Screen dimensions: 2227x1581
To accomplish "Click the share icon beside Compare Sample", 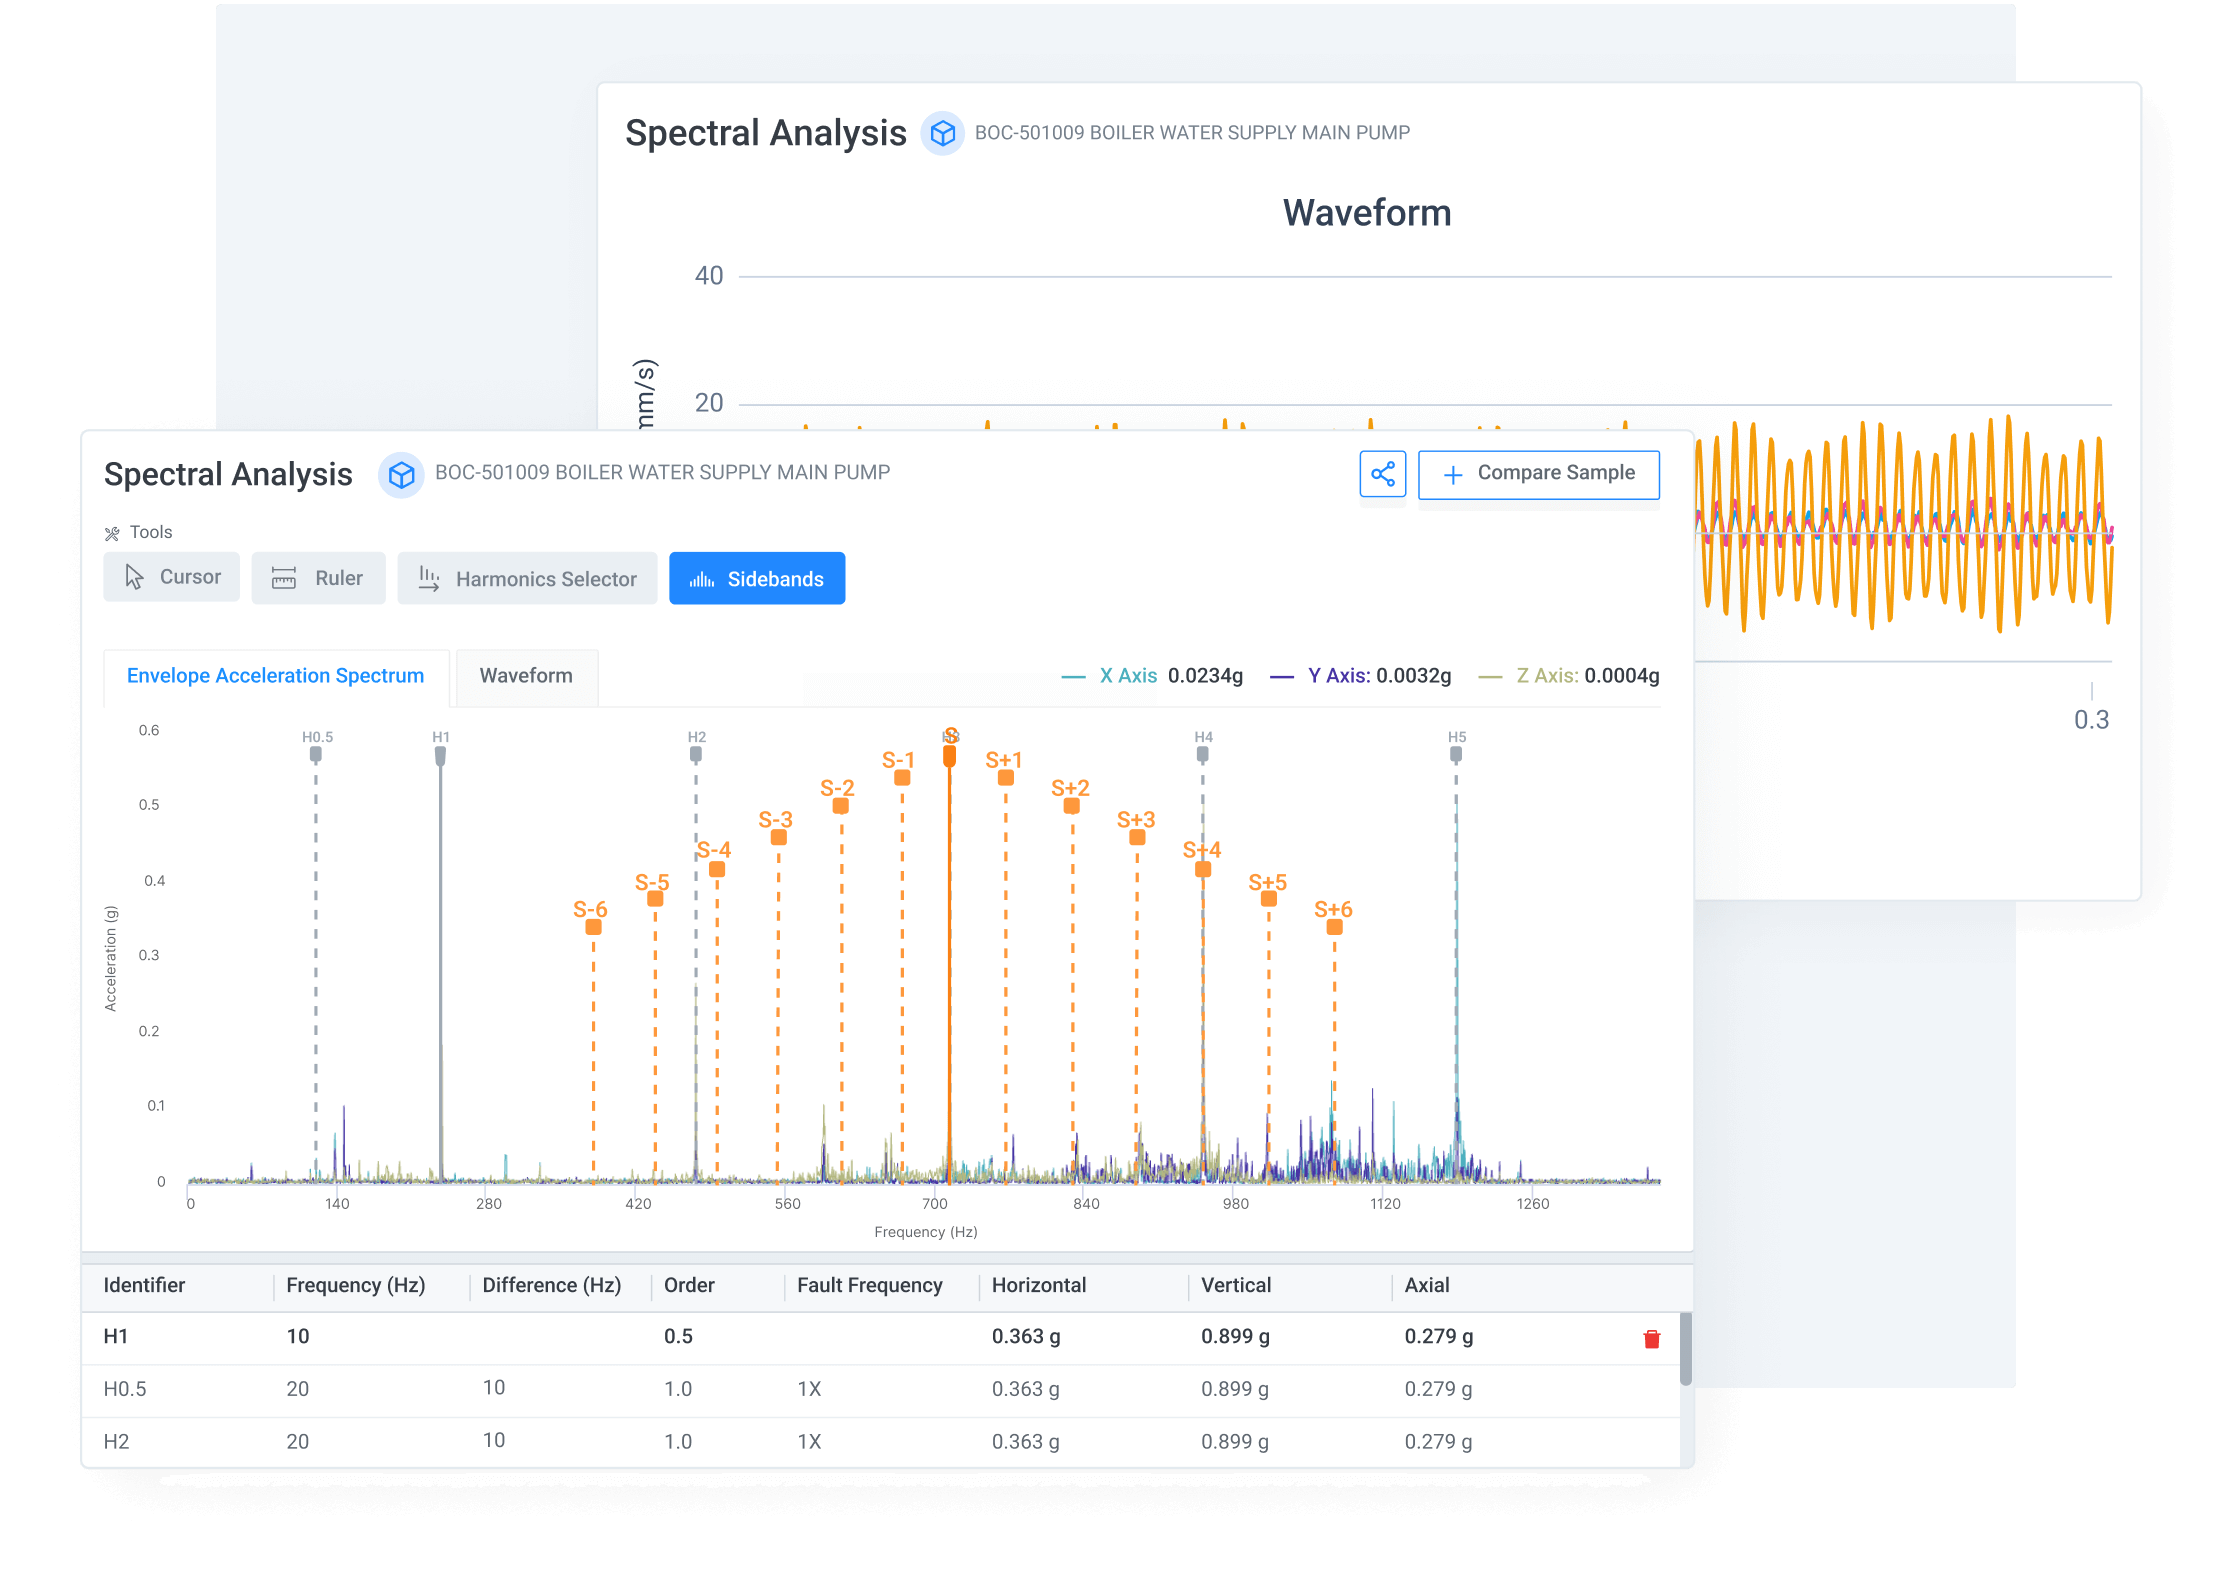I will [x=1384, y=474].
